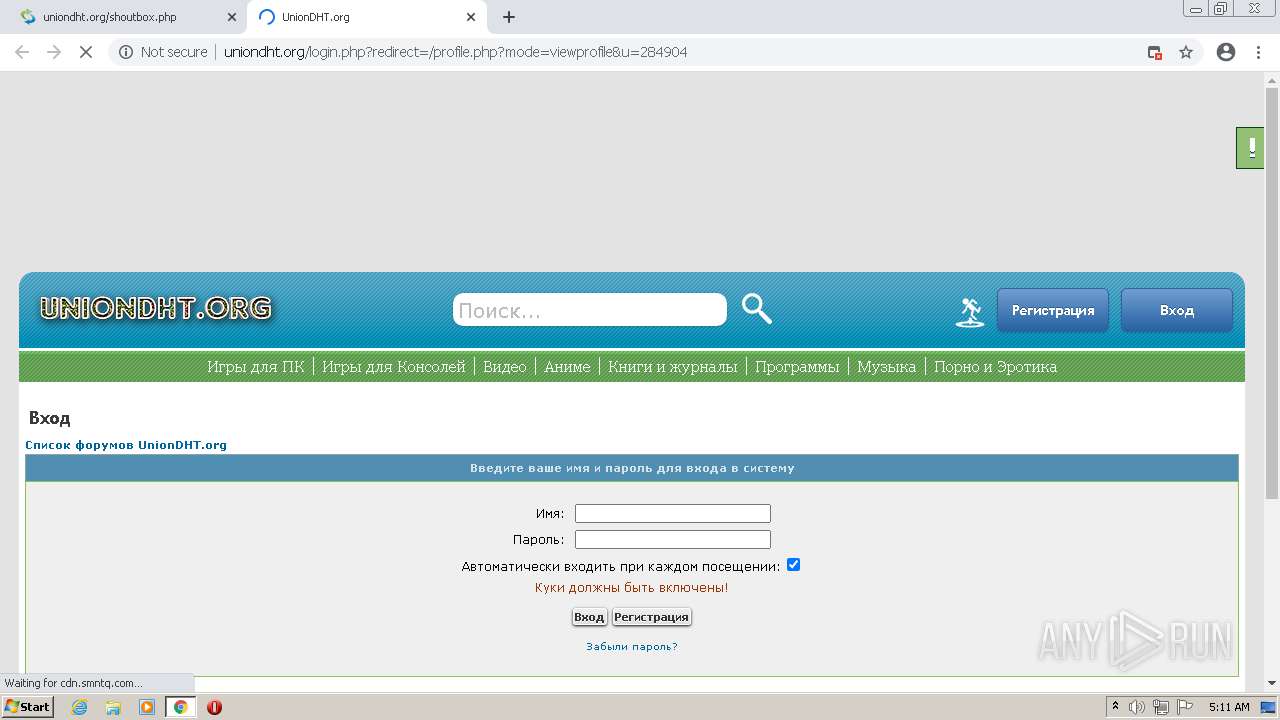The width and height of the screenshot is (1280, 720).
Task: Open the Игры для ПК menu
Action: 256,366
